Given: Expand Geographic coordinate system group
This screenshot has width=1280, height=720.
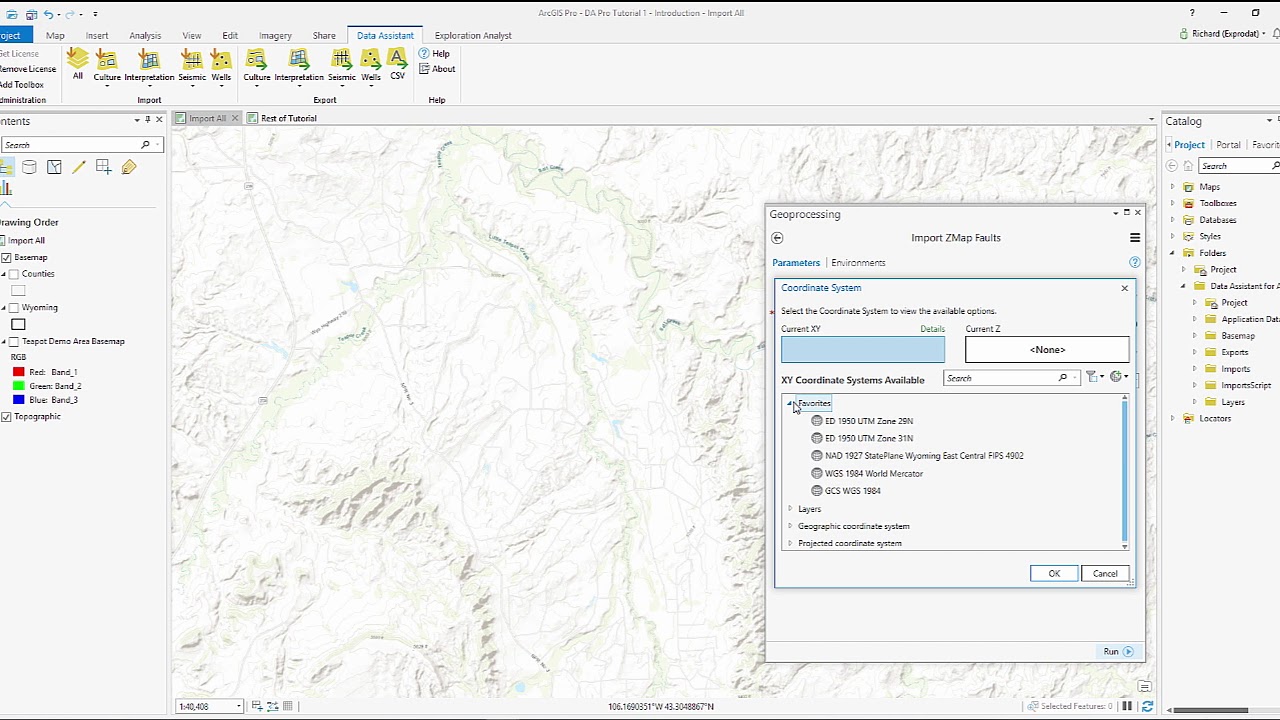Looking at the screenshot, I should 790,526.
